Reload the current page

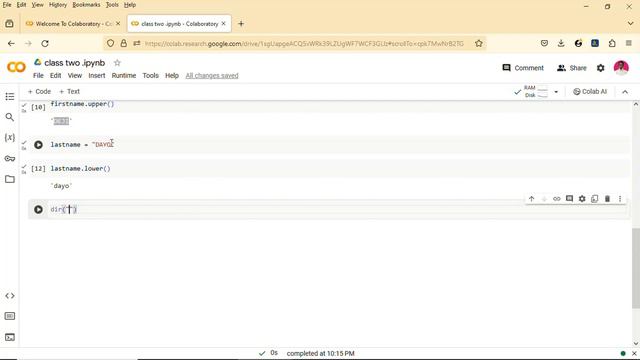(x=45, y=43)
